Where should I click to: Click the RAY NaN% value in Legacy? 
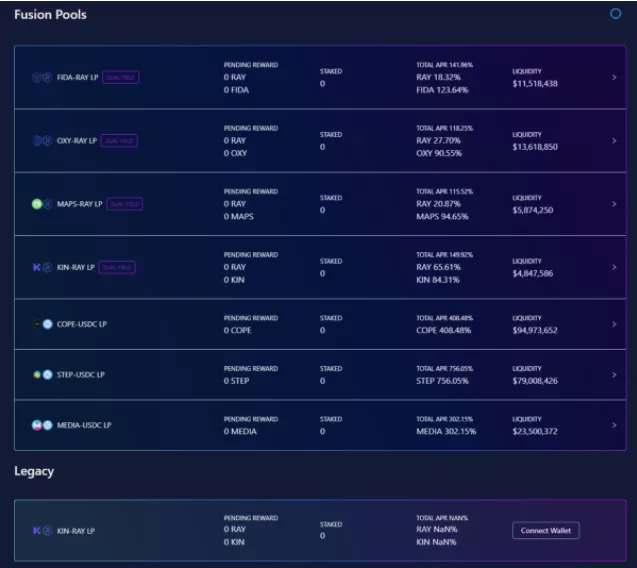pyautogui.click(x=437, y=529)
